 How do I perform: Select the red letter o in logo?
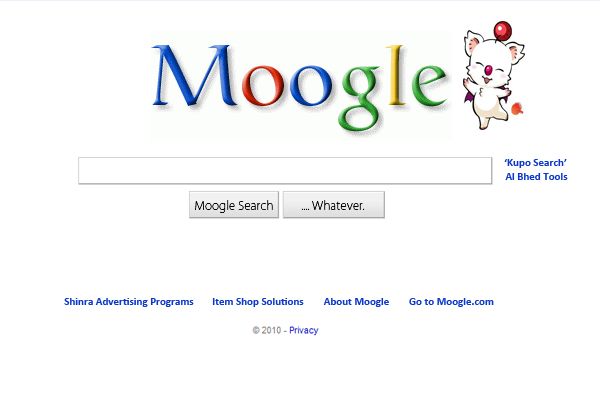point(264,86)
